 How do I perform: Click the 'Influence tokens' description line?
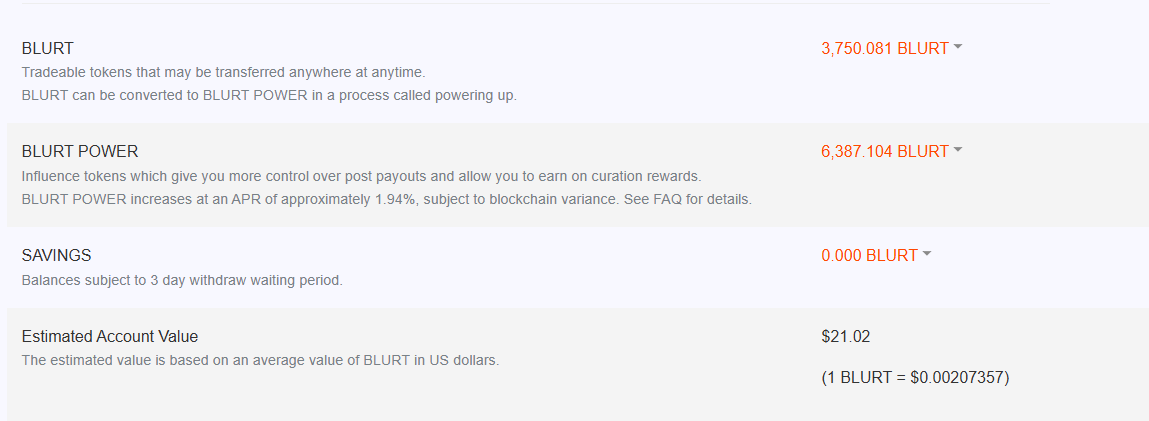[x=361, y=177]
